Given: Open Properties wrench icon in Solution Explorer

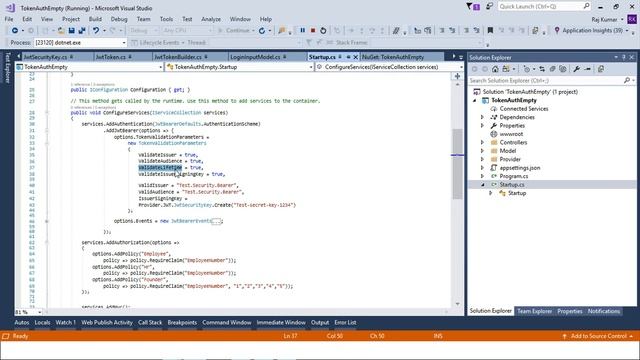Looking at the screenshot, I should coord(576,69).
